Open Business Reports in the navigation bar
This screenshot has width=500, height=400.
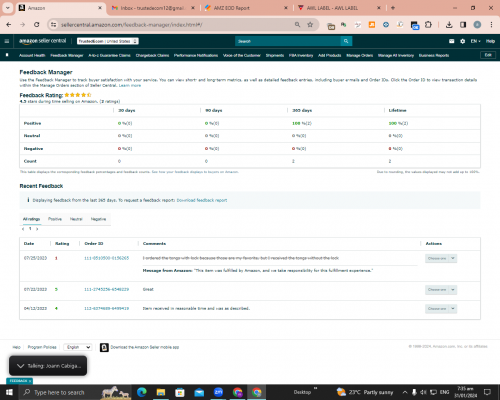[434, 55]
